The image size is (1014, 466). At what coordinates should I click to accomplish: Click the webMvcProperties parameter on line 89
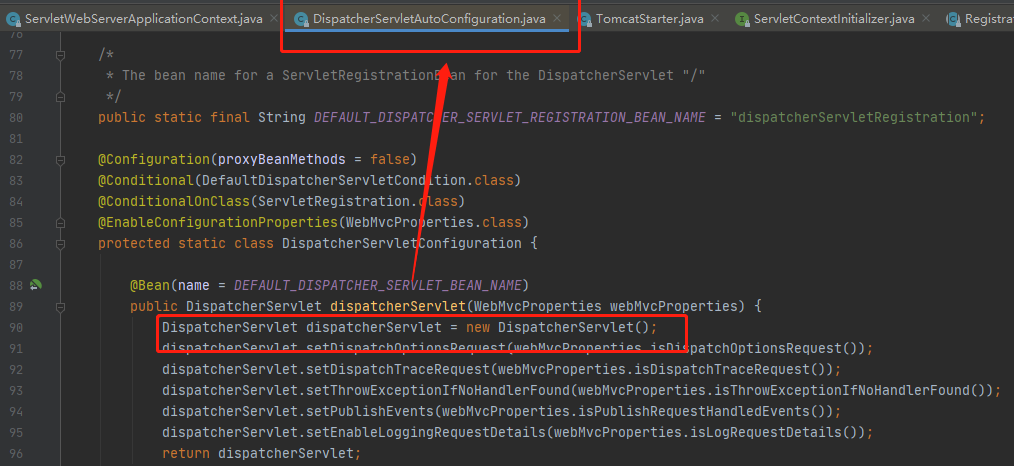point(674,306)
